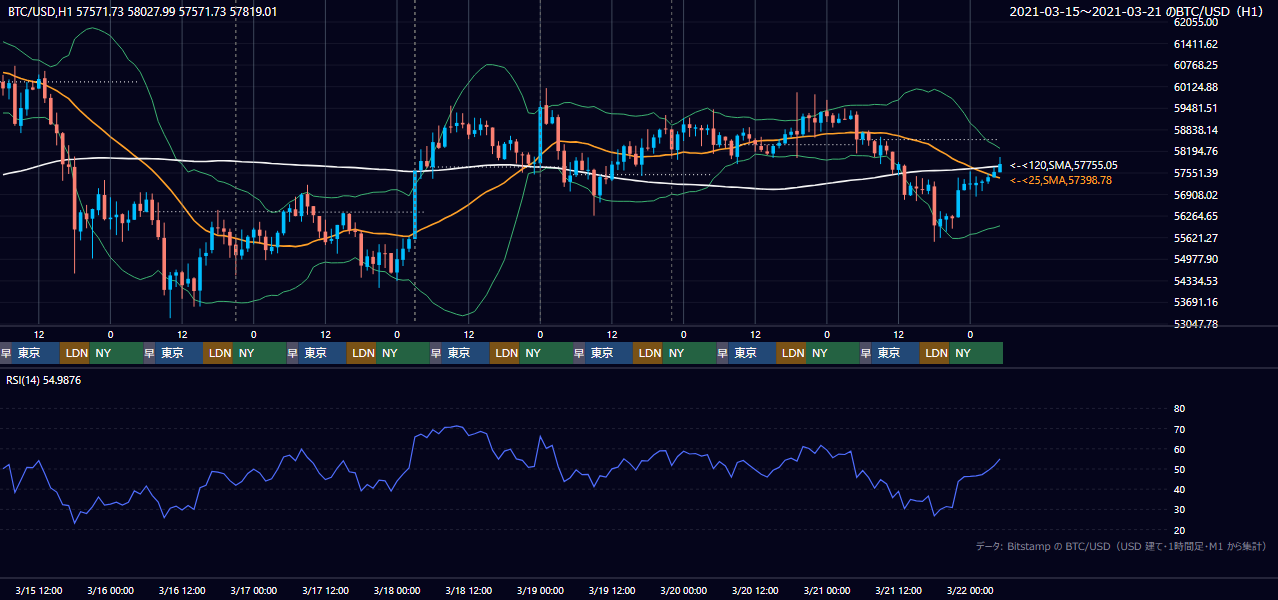Click the RSI 30 level label

click(1179, 509)
